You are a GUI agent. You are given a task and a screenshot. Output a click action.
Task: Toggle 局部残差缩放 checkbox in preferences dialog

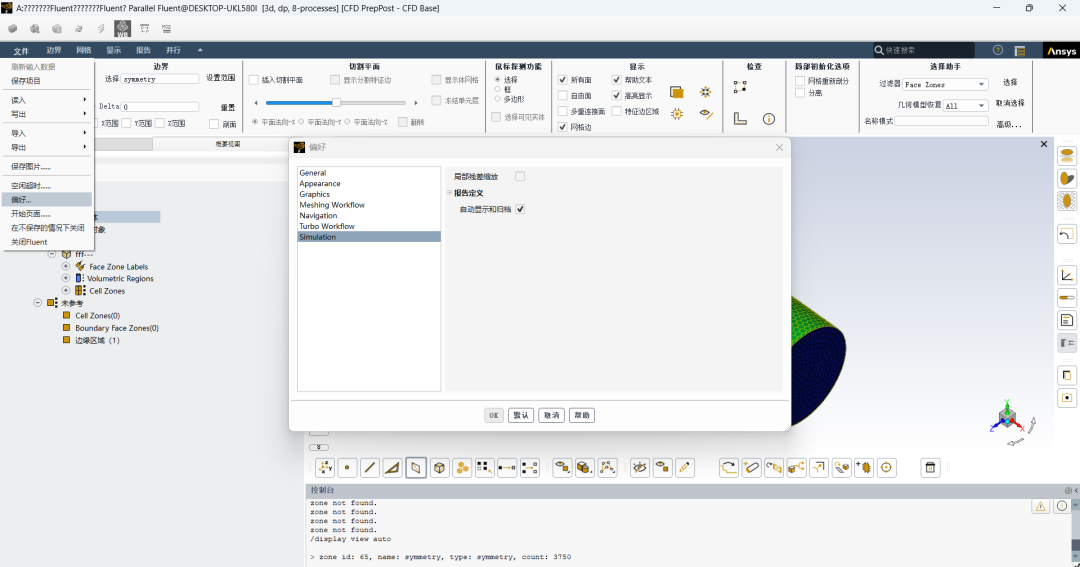(520, 176)
